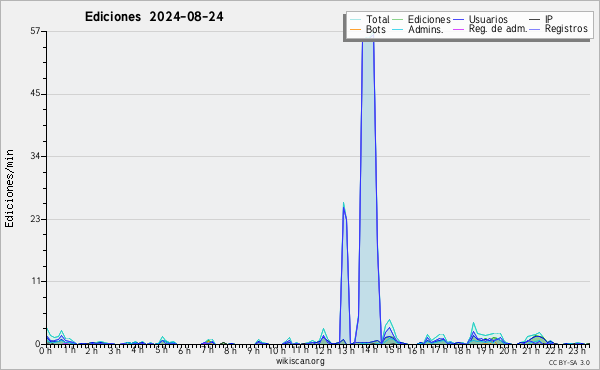Select the 'Bots' legend entry

[x=375, y=29]
